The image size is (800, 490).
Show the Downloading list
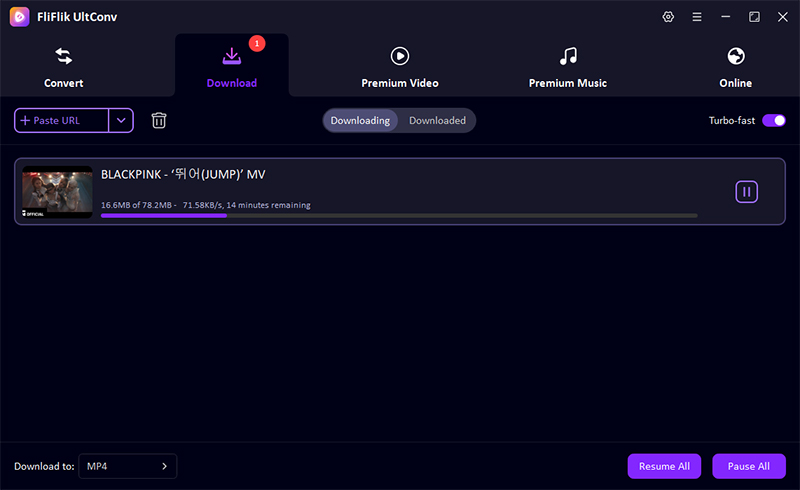tap(360, 120)
